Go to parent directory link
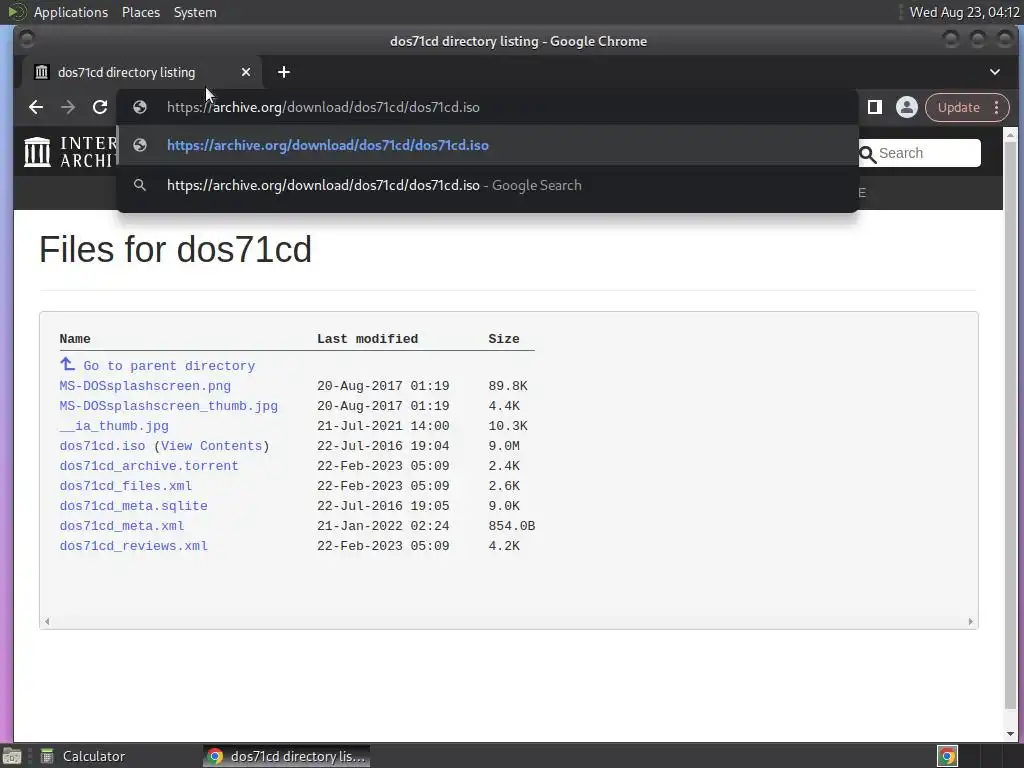The height and width of the screenshot is (768, 1024). 169,366
